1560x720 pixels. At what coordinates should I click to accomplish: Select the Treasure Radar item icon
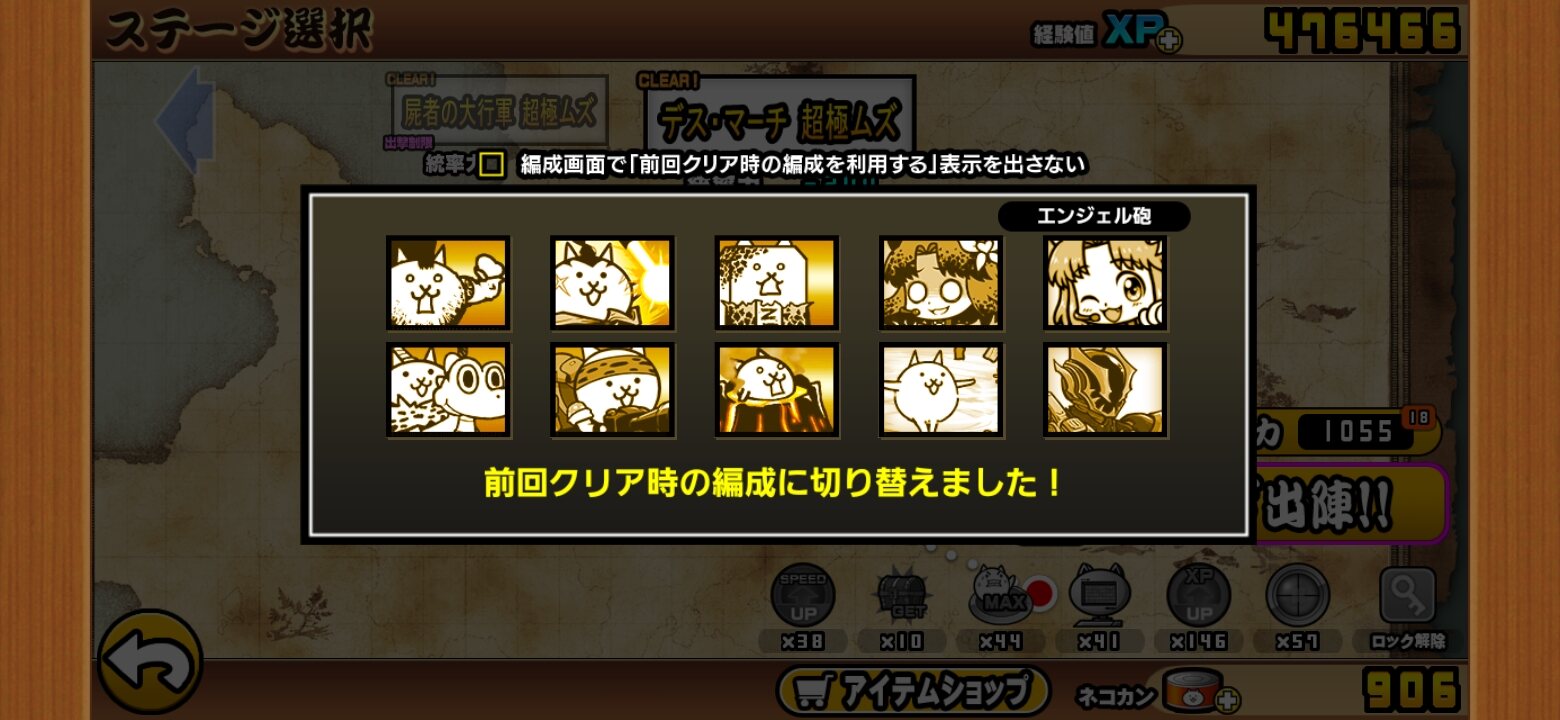[902, 596]
